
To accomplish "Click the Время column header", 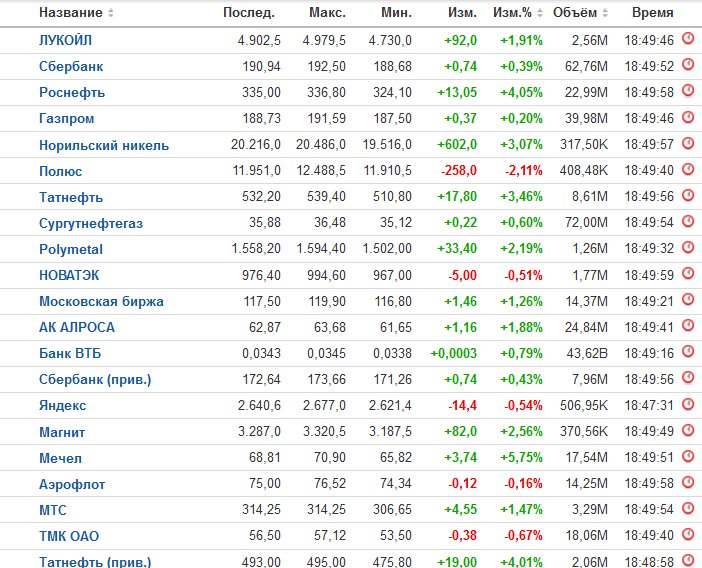I will [x=653, y=13].
